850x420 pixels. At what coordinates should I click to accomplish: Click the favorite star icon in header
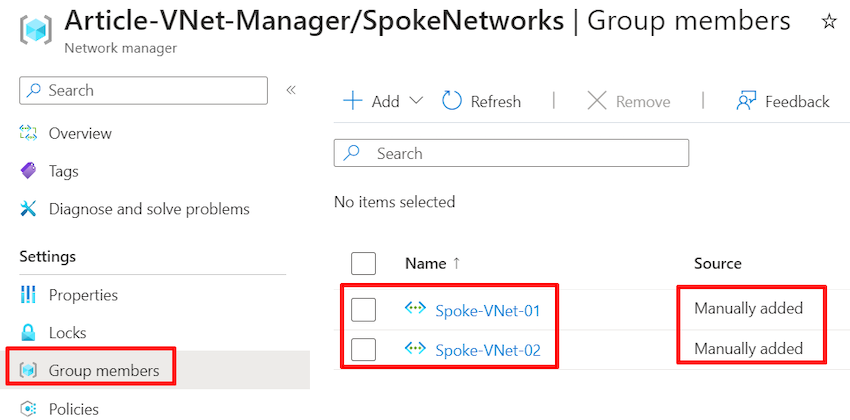[829, 22]
